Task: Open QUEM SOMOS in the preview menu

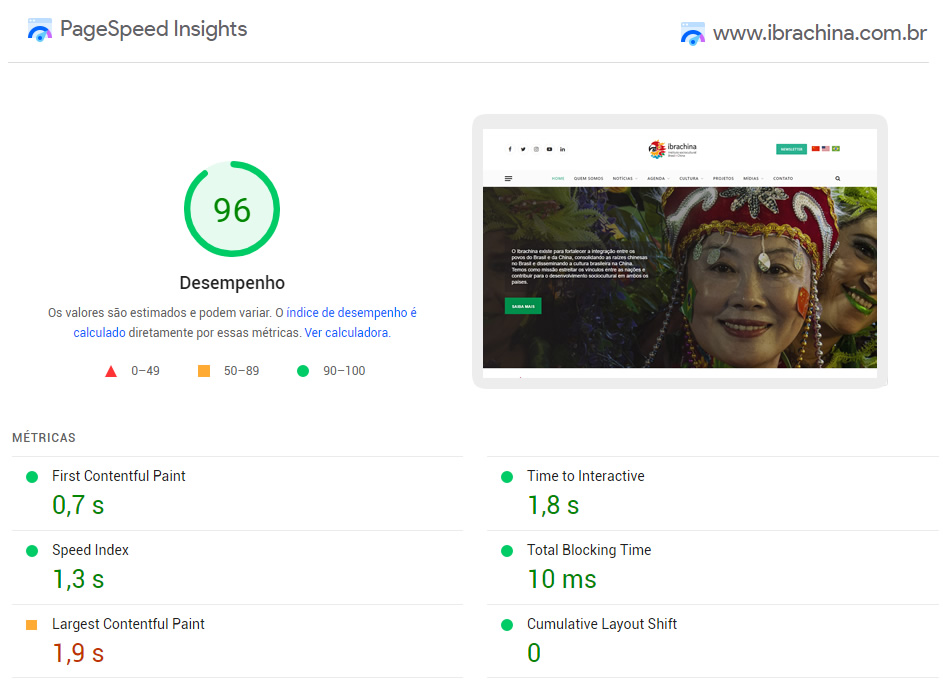Action: click(x=588, y=179)
